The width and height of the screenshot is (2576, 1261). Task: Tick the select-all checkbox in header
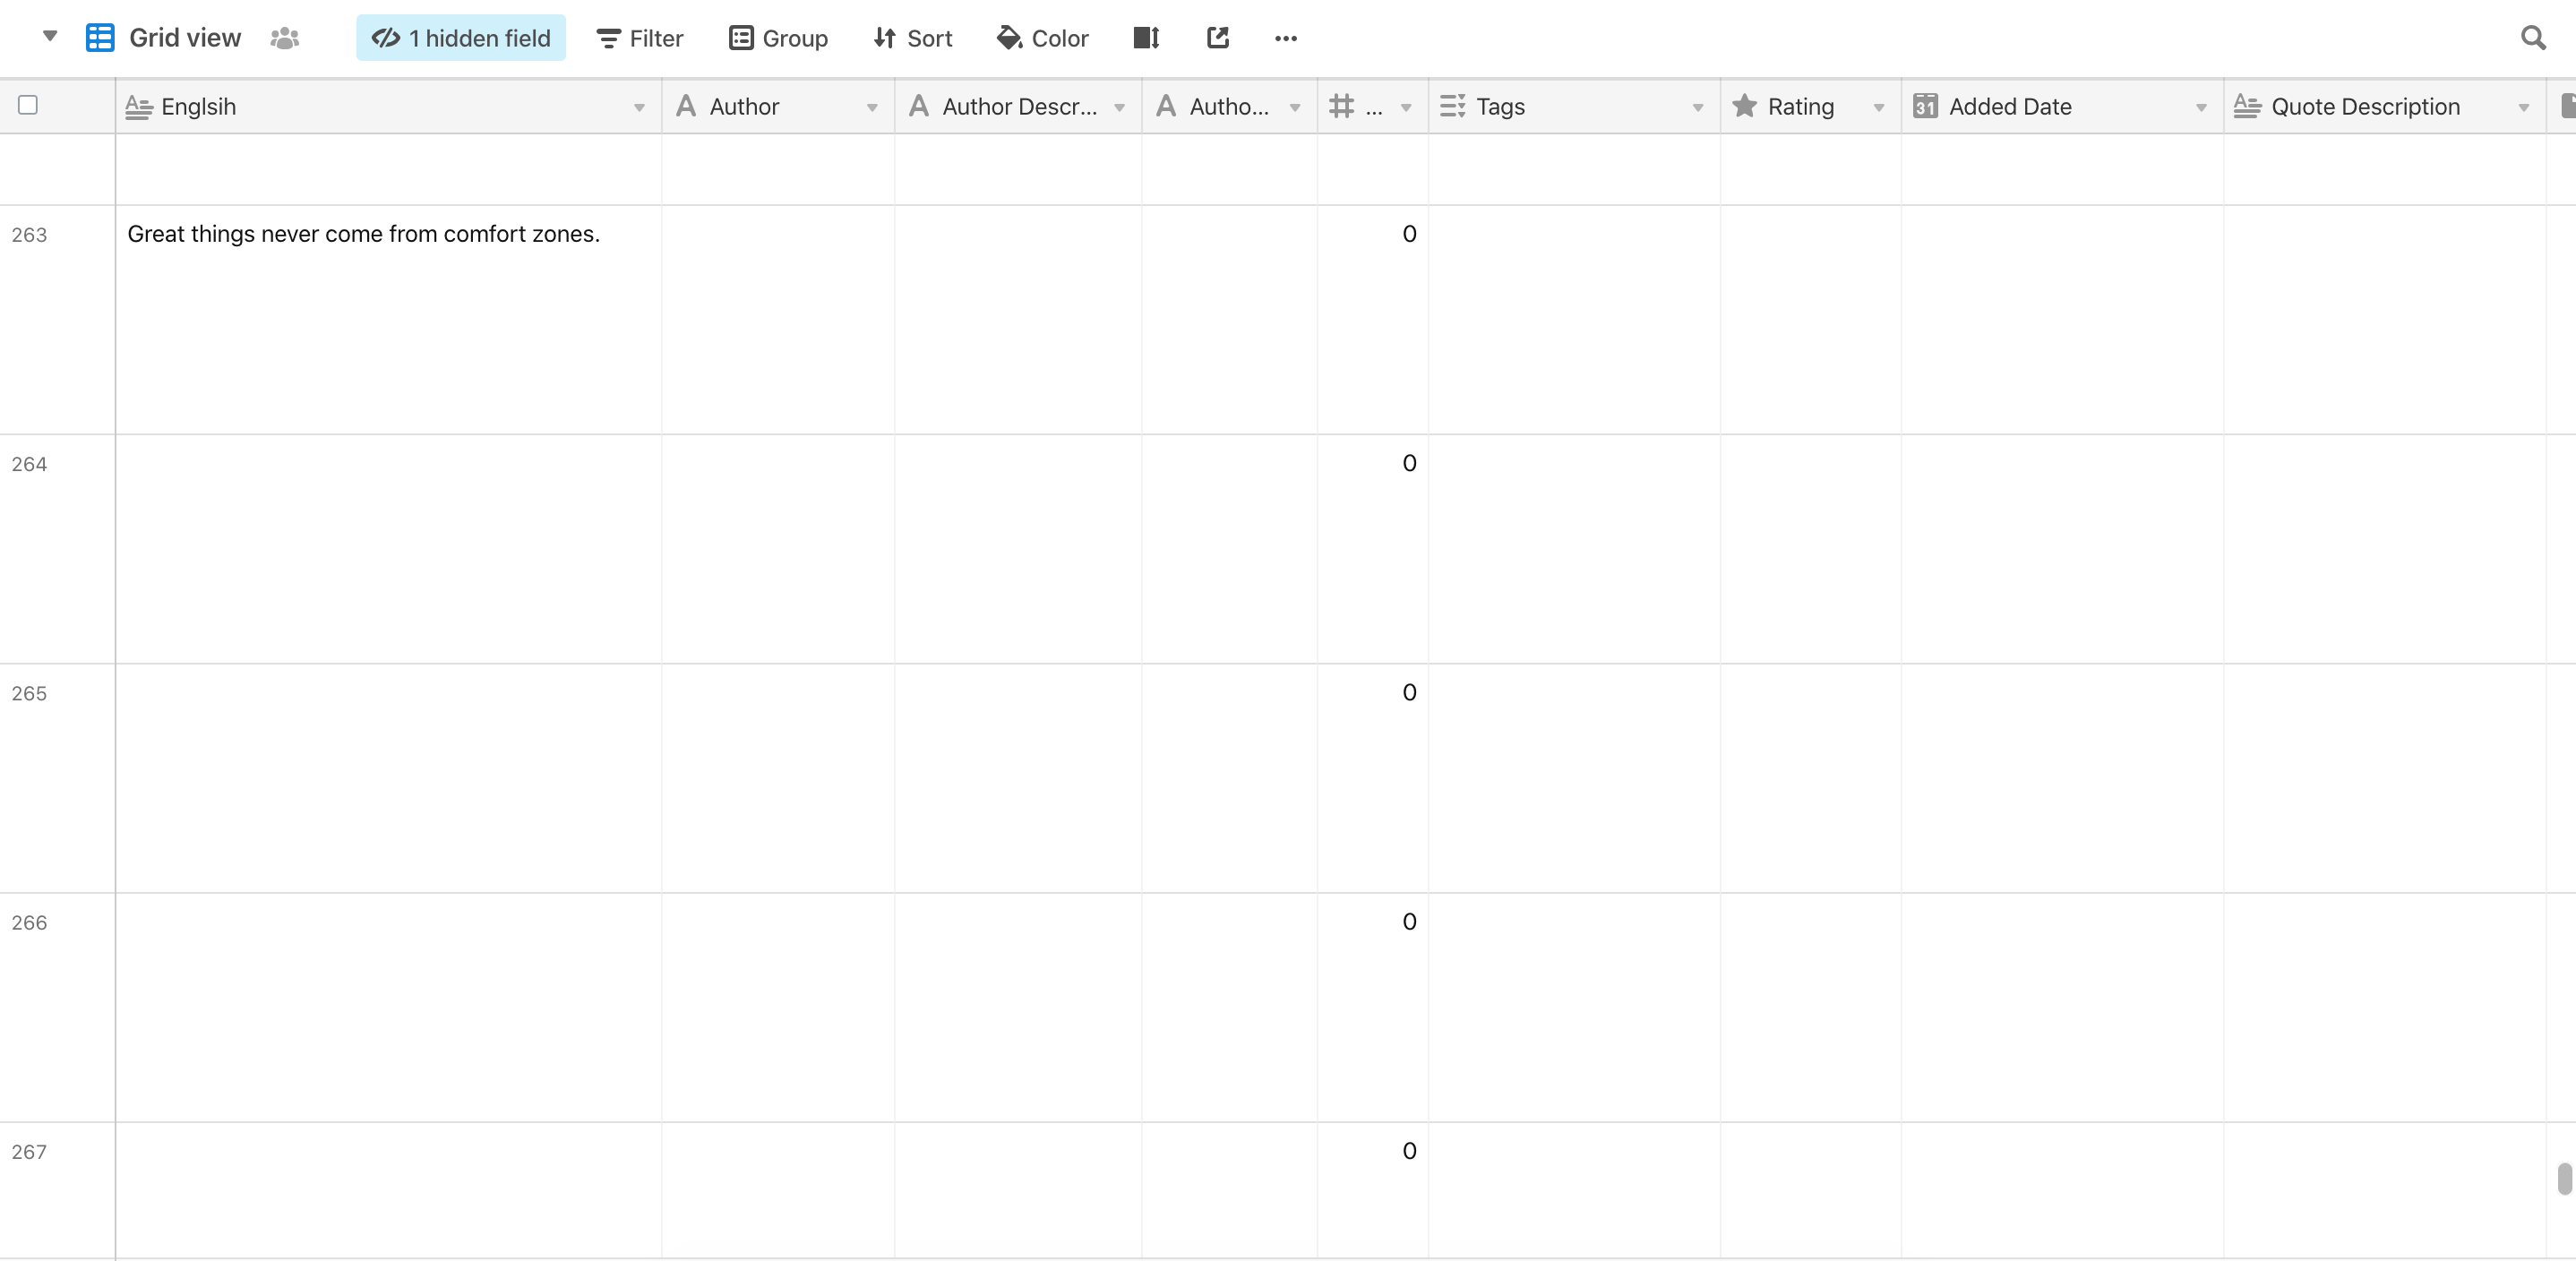coord(28,105)
